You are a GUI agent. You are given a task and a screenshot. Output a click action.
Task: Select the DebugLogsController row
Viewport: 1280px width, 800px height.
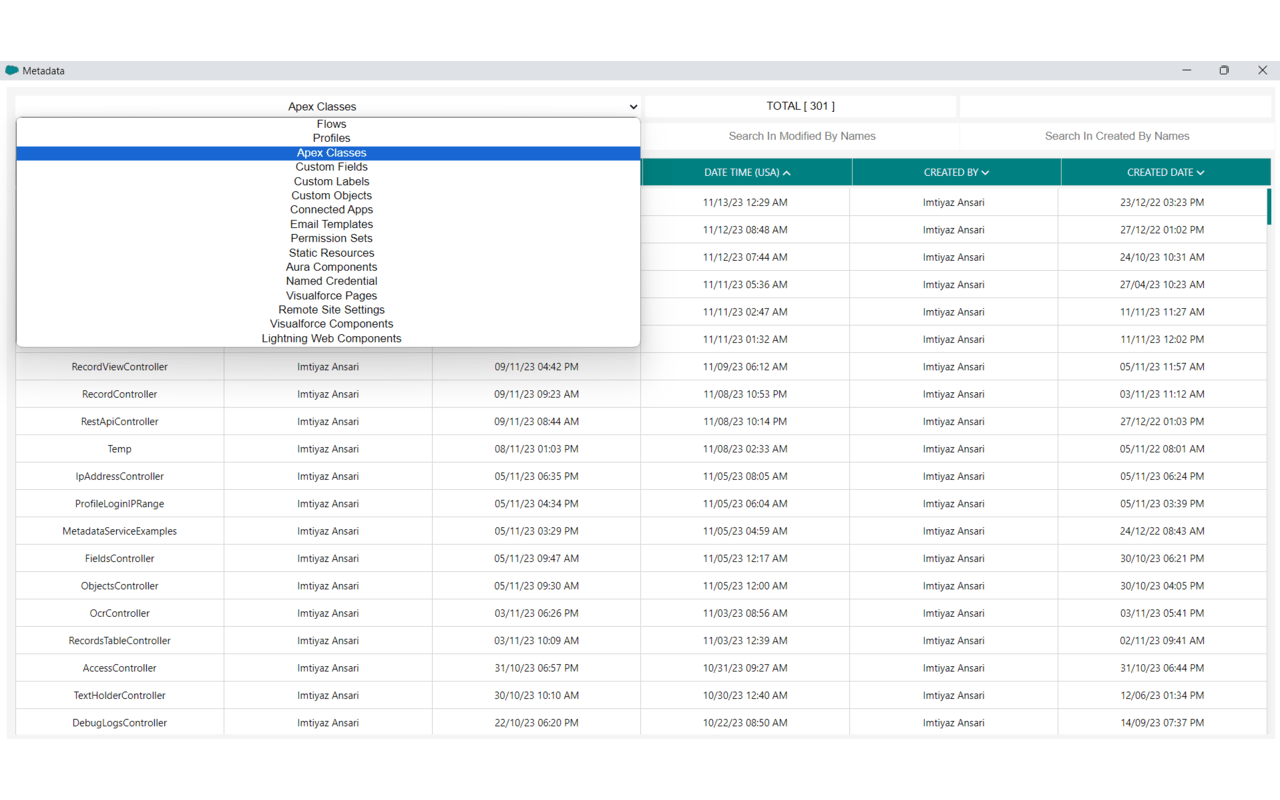[119, 722]
